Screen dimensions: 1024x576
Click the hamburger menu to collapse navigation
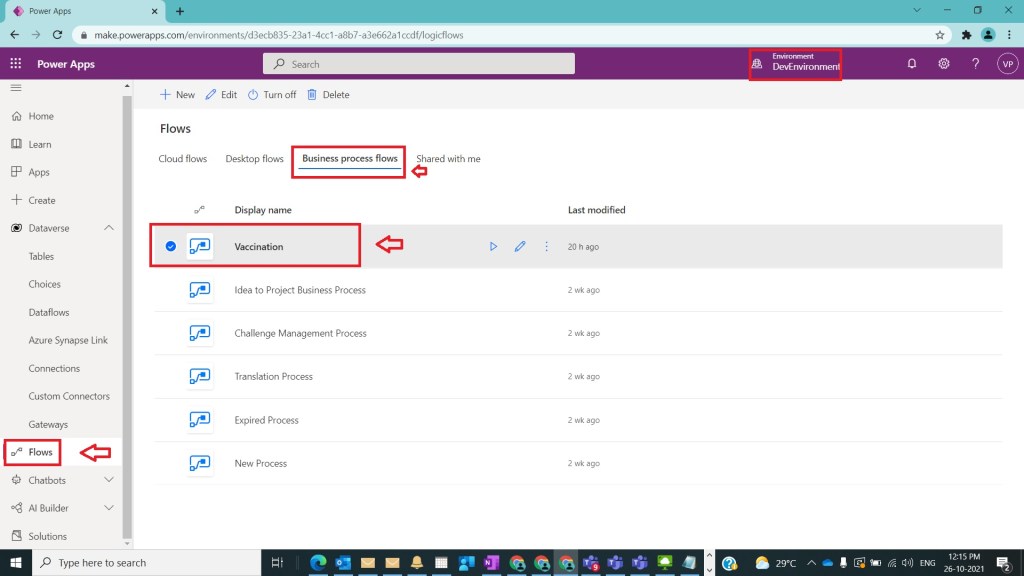click(x=16, y=88)
